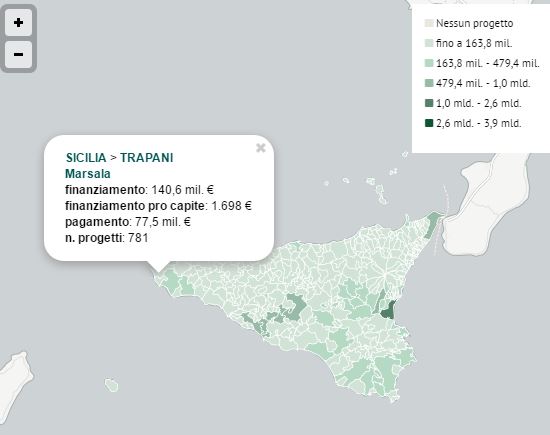Select the medium-green Caltanissetta municipality in central Sicily
This screenshot has height=435, width=550.
click(296, 306)
